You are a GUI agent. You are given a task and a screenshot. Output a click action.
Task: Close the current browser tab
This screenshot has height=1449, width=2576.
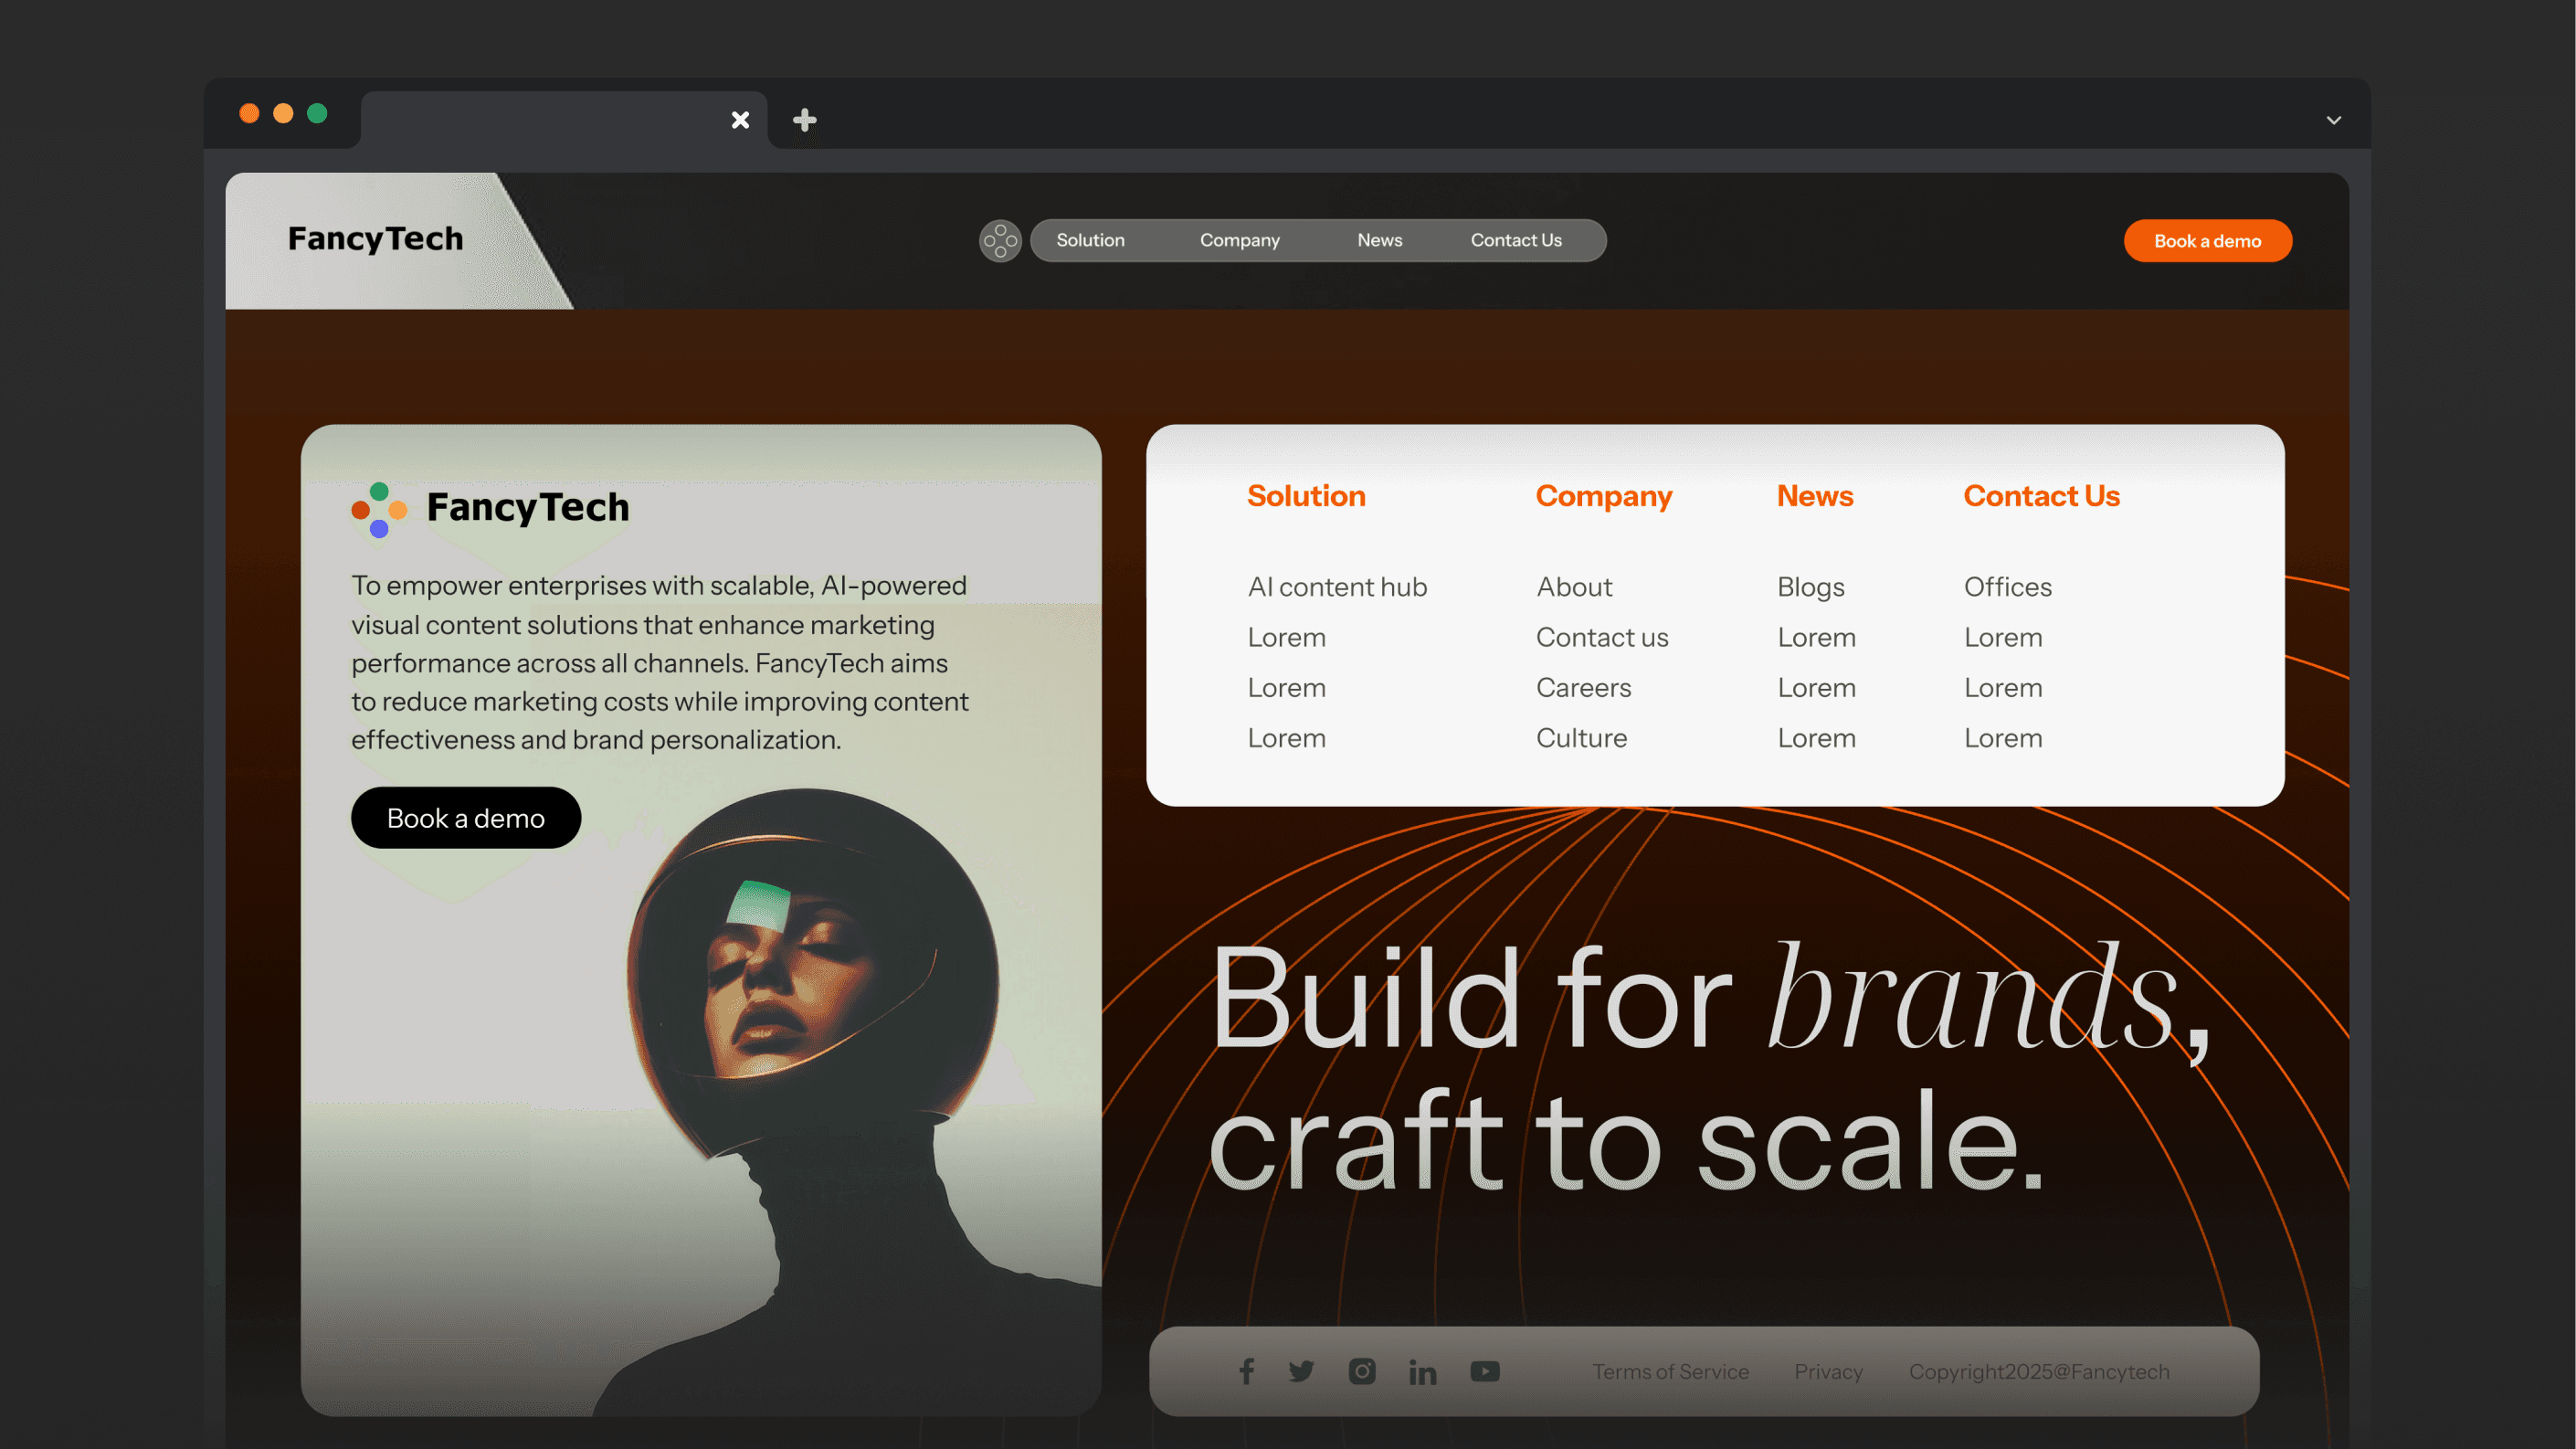[740, 120]
